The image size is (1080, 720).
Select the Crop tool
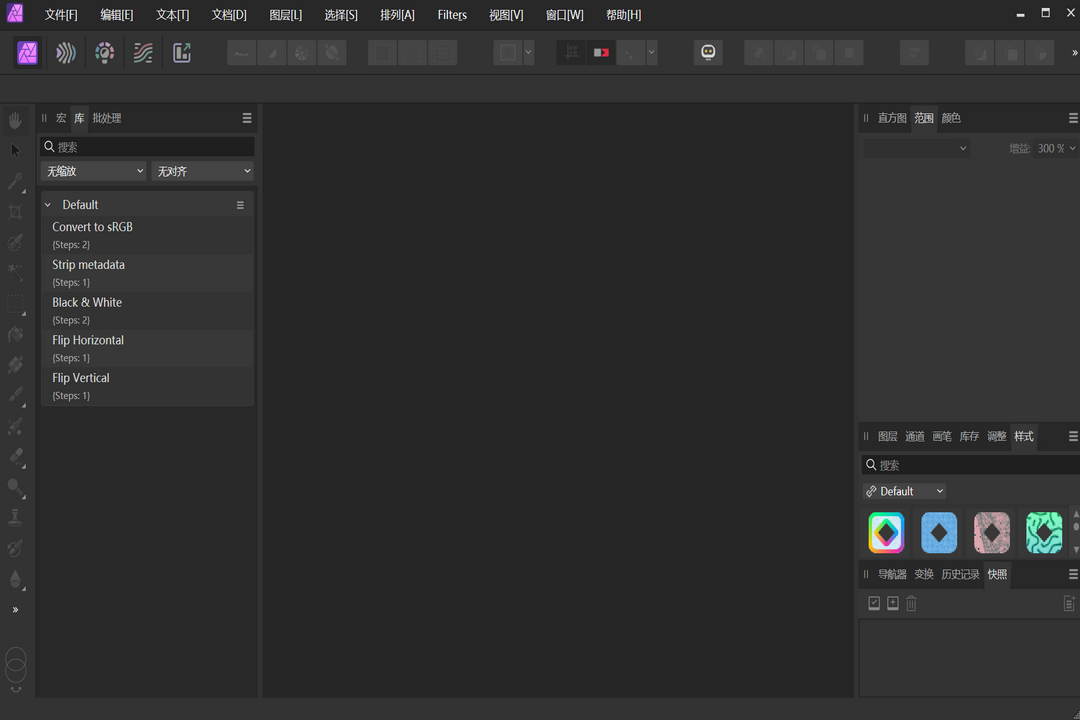coord(15,211)
